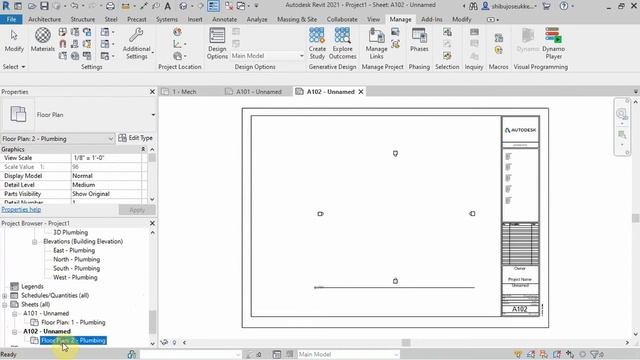Viewport: 640px width, 360px height.
Task: Open the Materials tool
Action: coord(42,40)
